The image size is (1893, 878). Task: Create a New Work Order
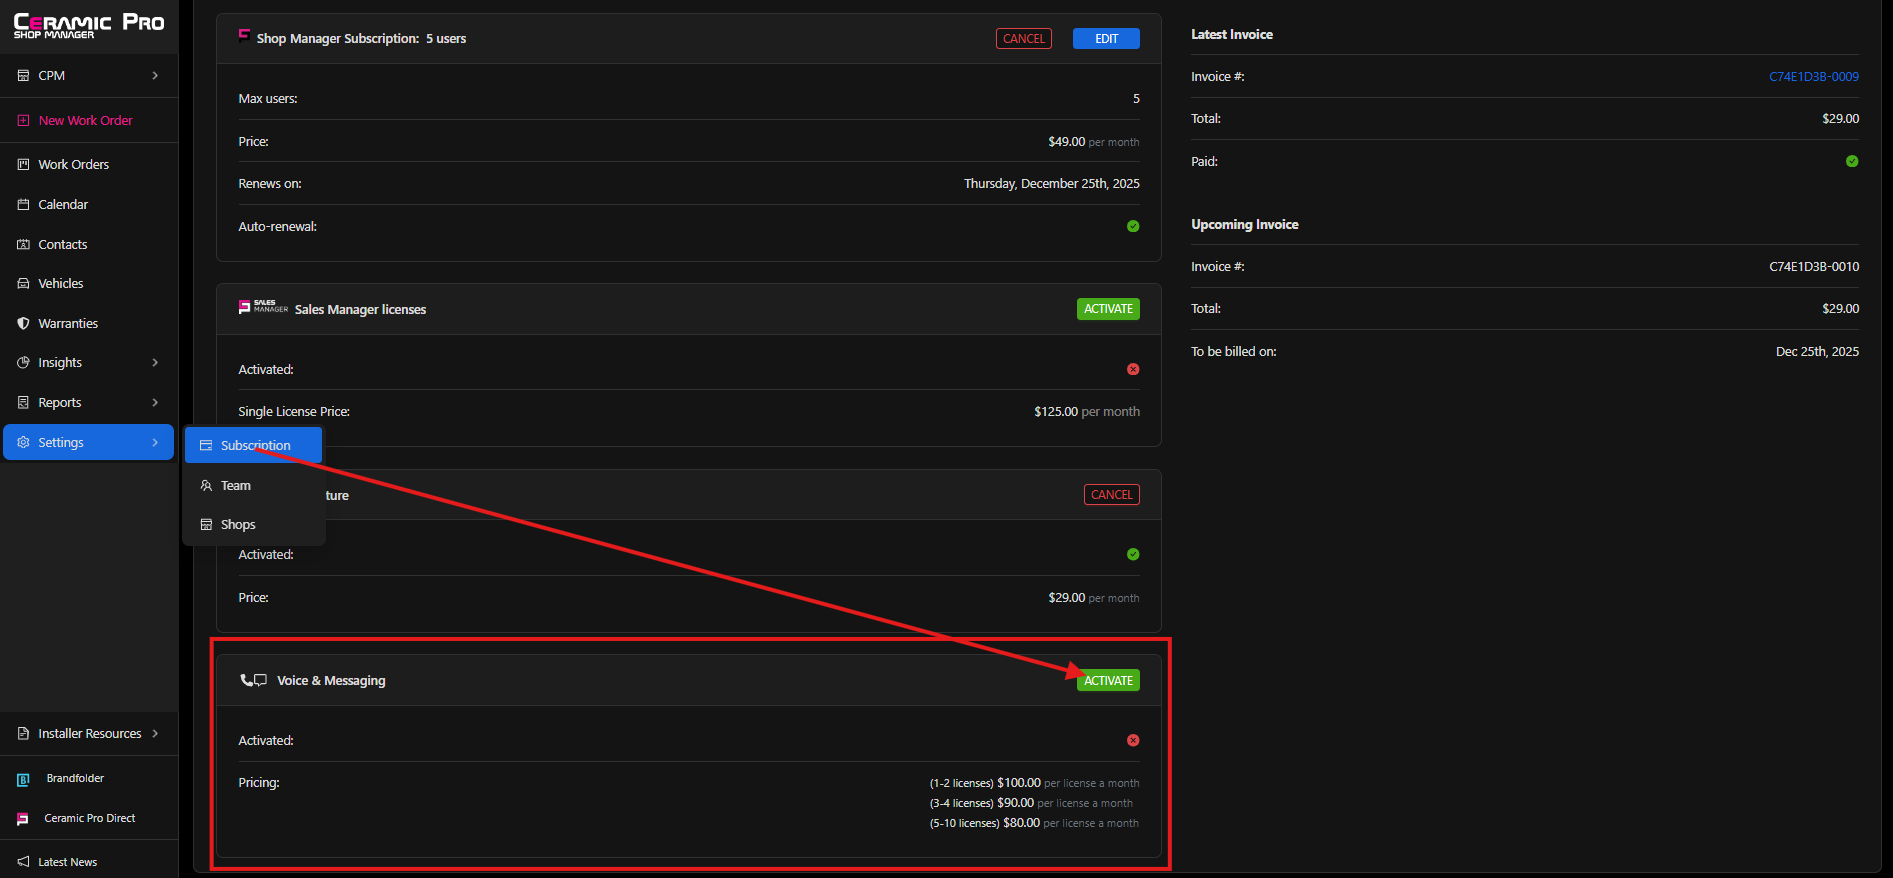click(89, 120)
